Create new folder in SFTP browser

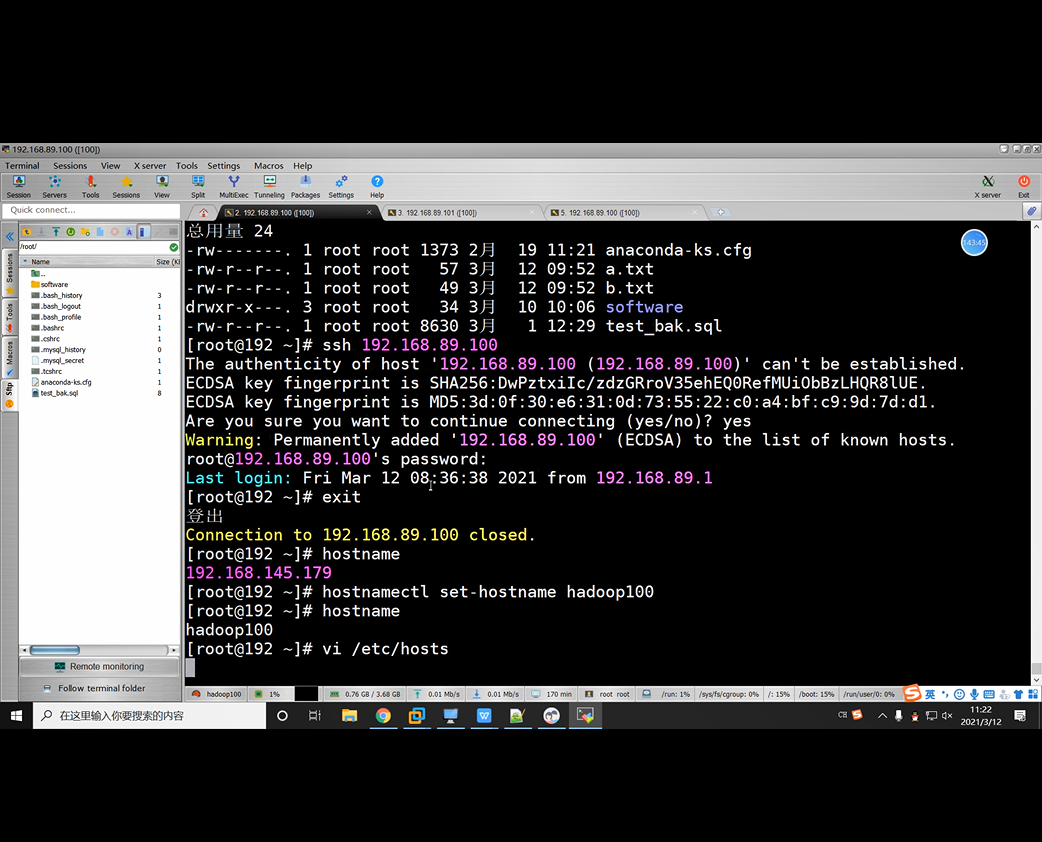(x=85, y=232)
